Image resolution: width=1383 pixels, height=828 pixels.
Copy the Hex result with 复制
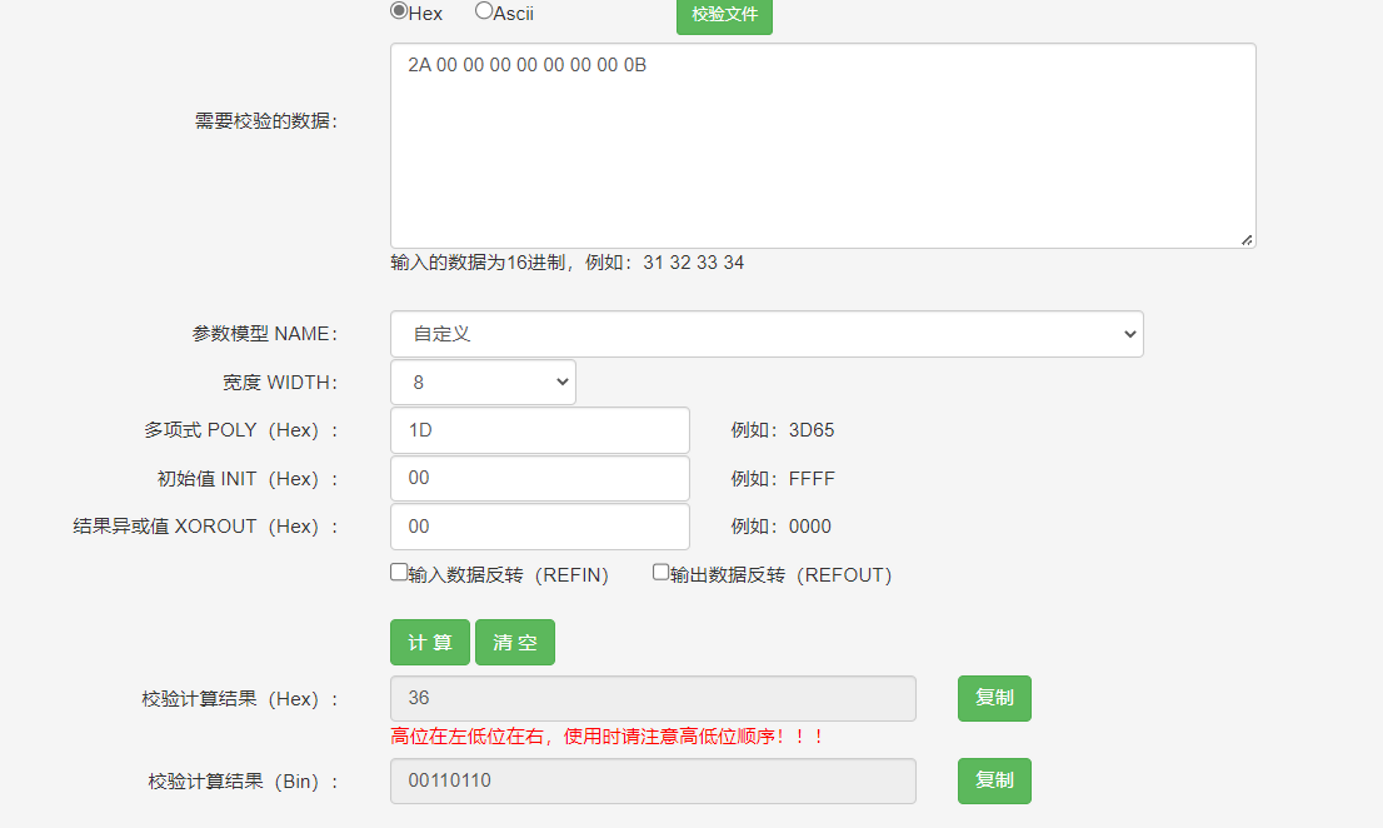[994, 698]
